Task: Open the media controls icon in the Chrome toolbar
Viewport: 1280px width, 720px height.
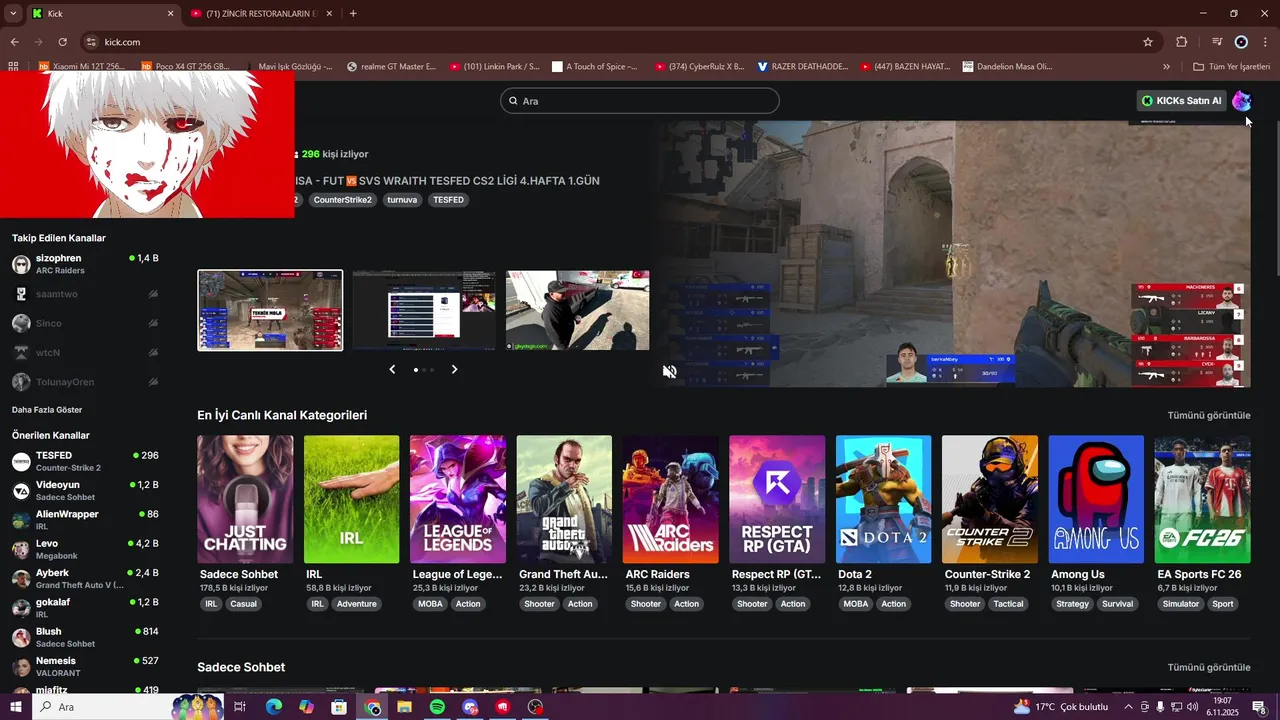Action: click(x=1217, y=42)
